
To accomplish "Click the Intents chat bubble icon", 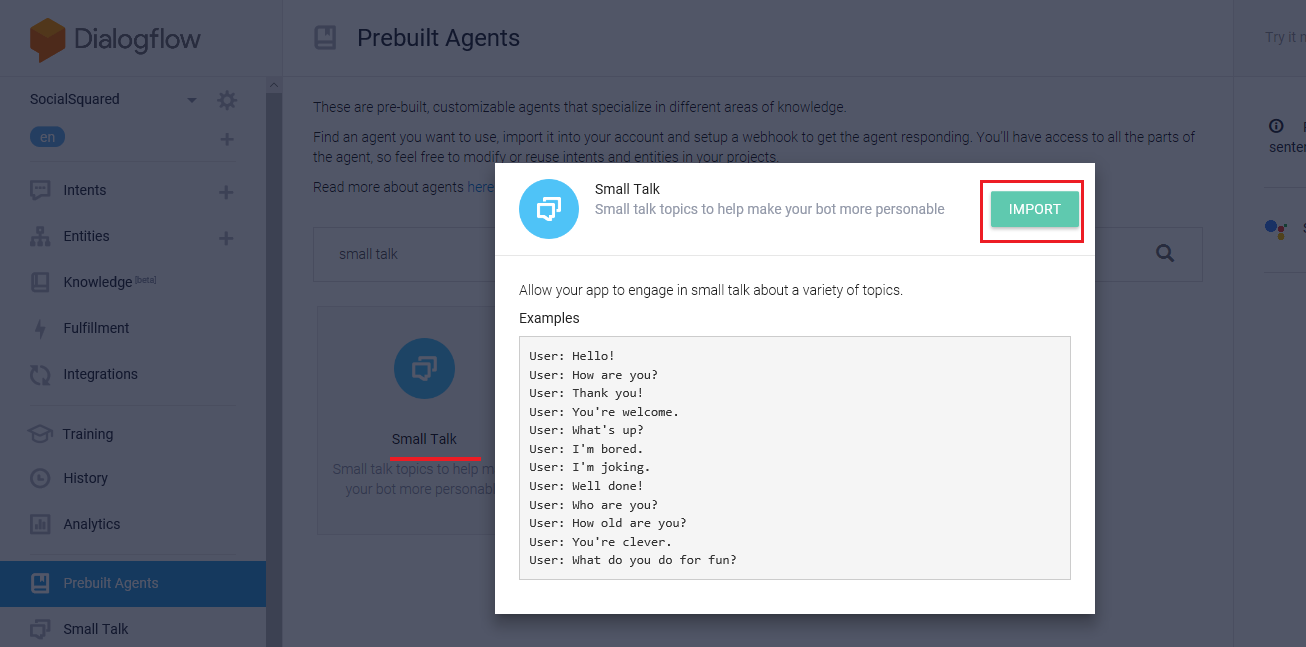I will 40,190.
